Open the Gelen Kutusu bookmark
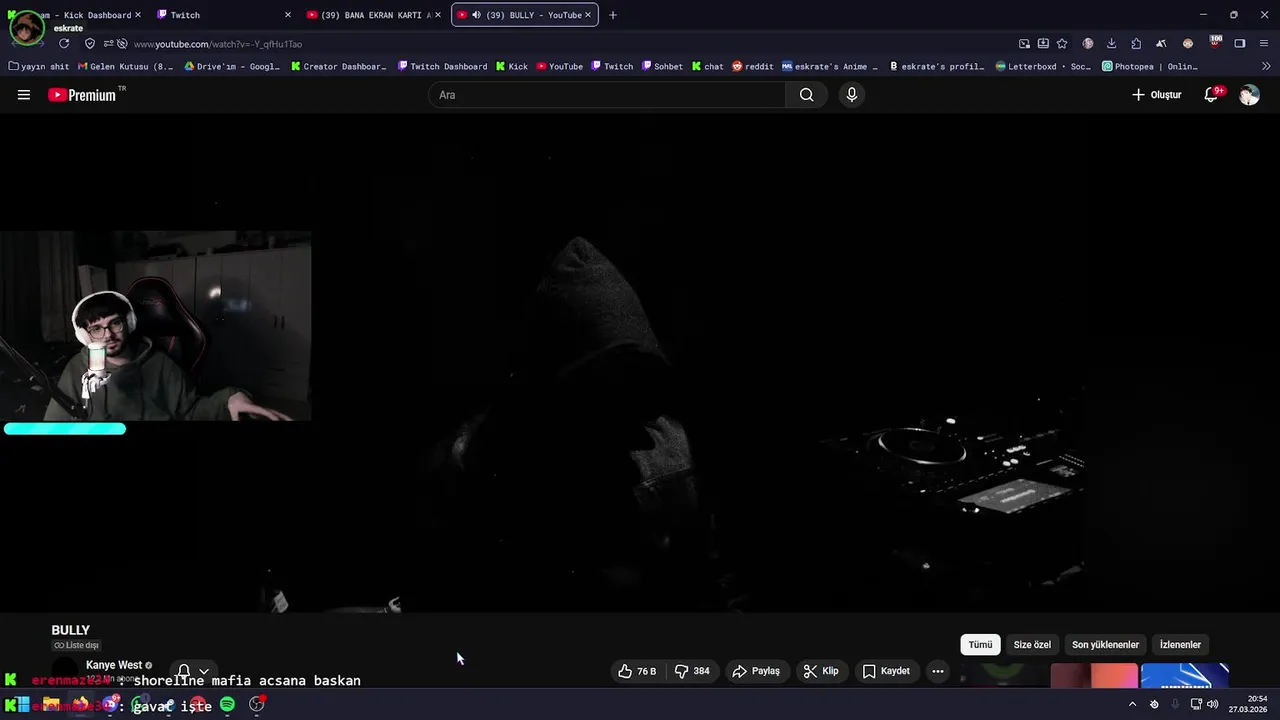 click(125, 67)
